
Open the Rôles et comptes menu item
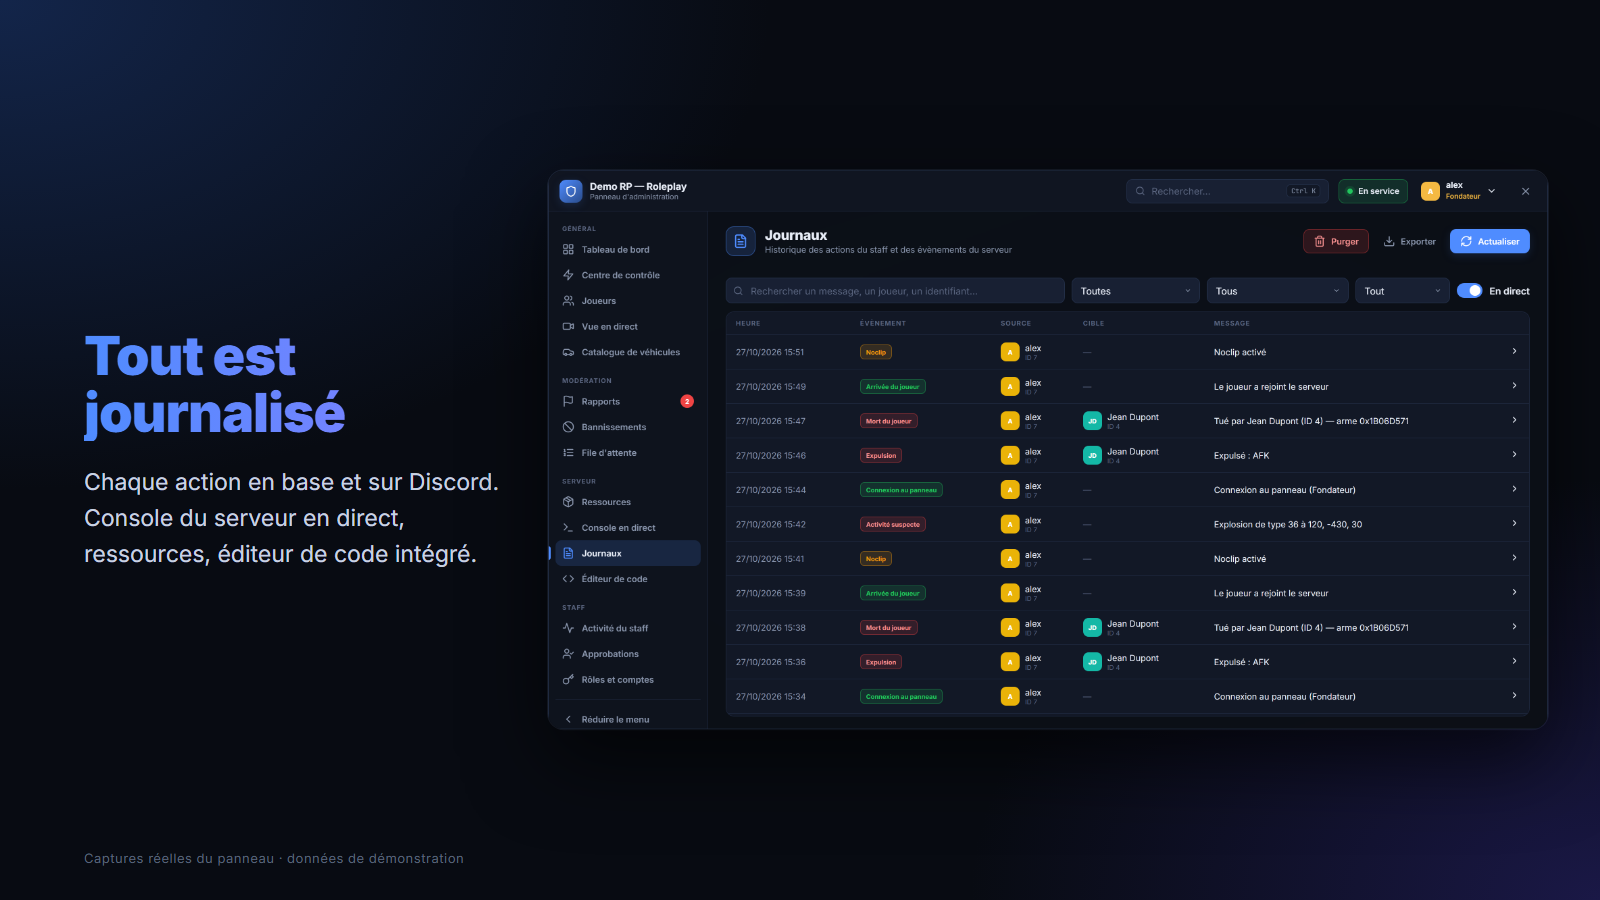[x=628, y=680]
